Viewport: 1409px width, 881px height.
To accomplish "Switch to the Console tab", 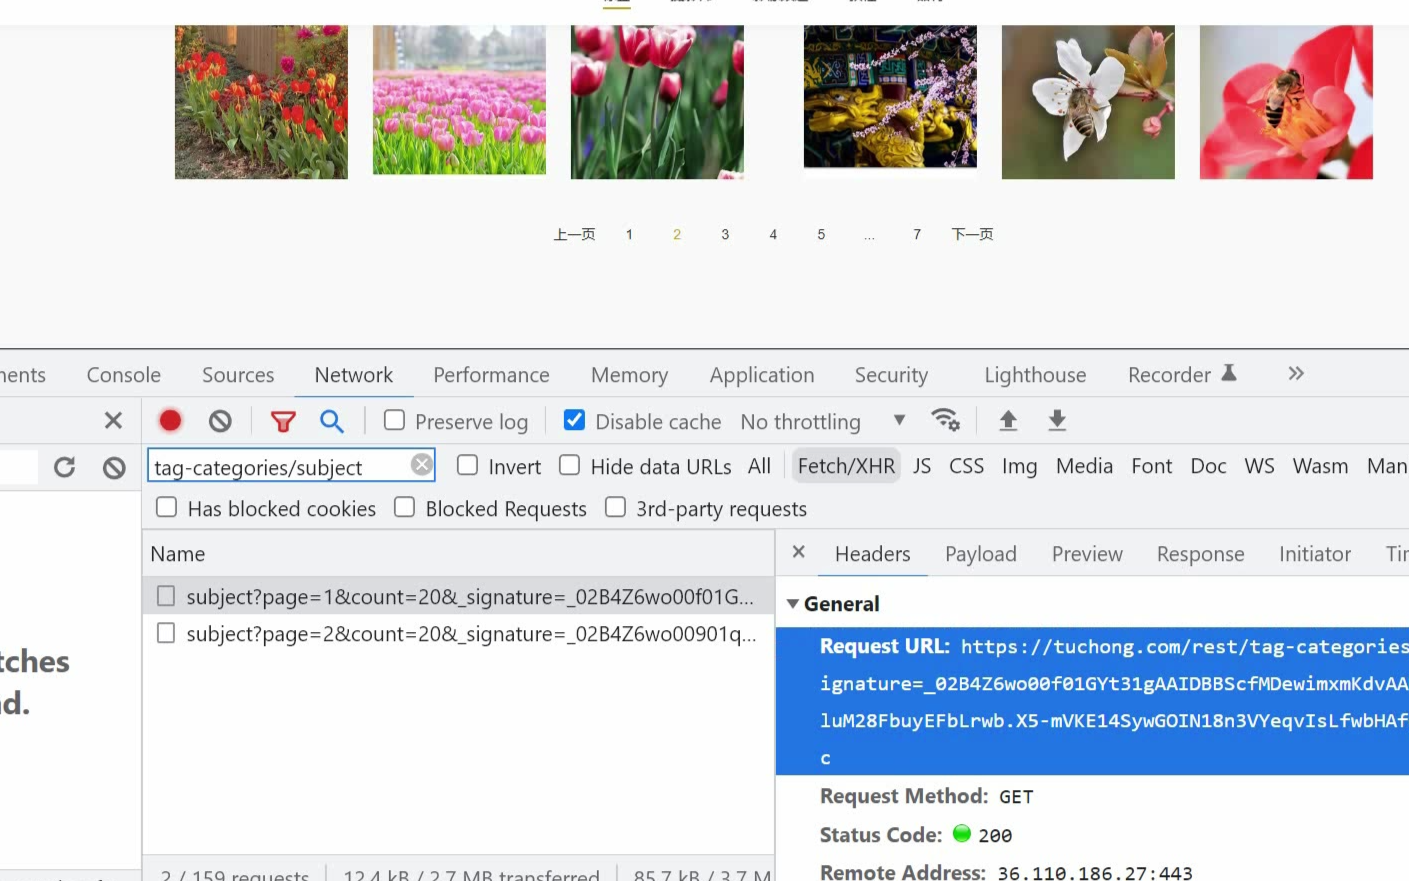I will pos(123,375).
